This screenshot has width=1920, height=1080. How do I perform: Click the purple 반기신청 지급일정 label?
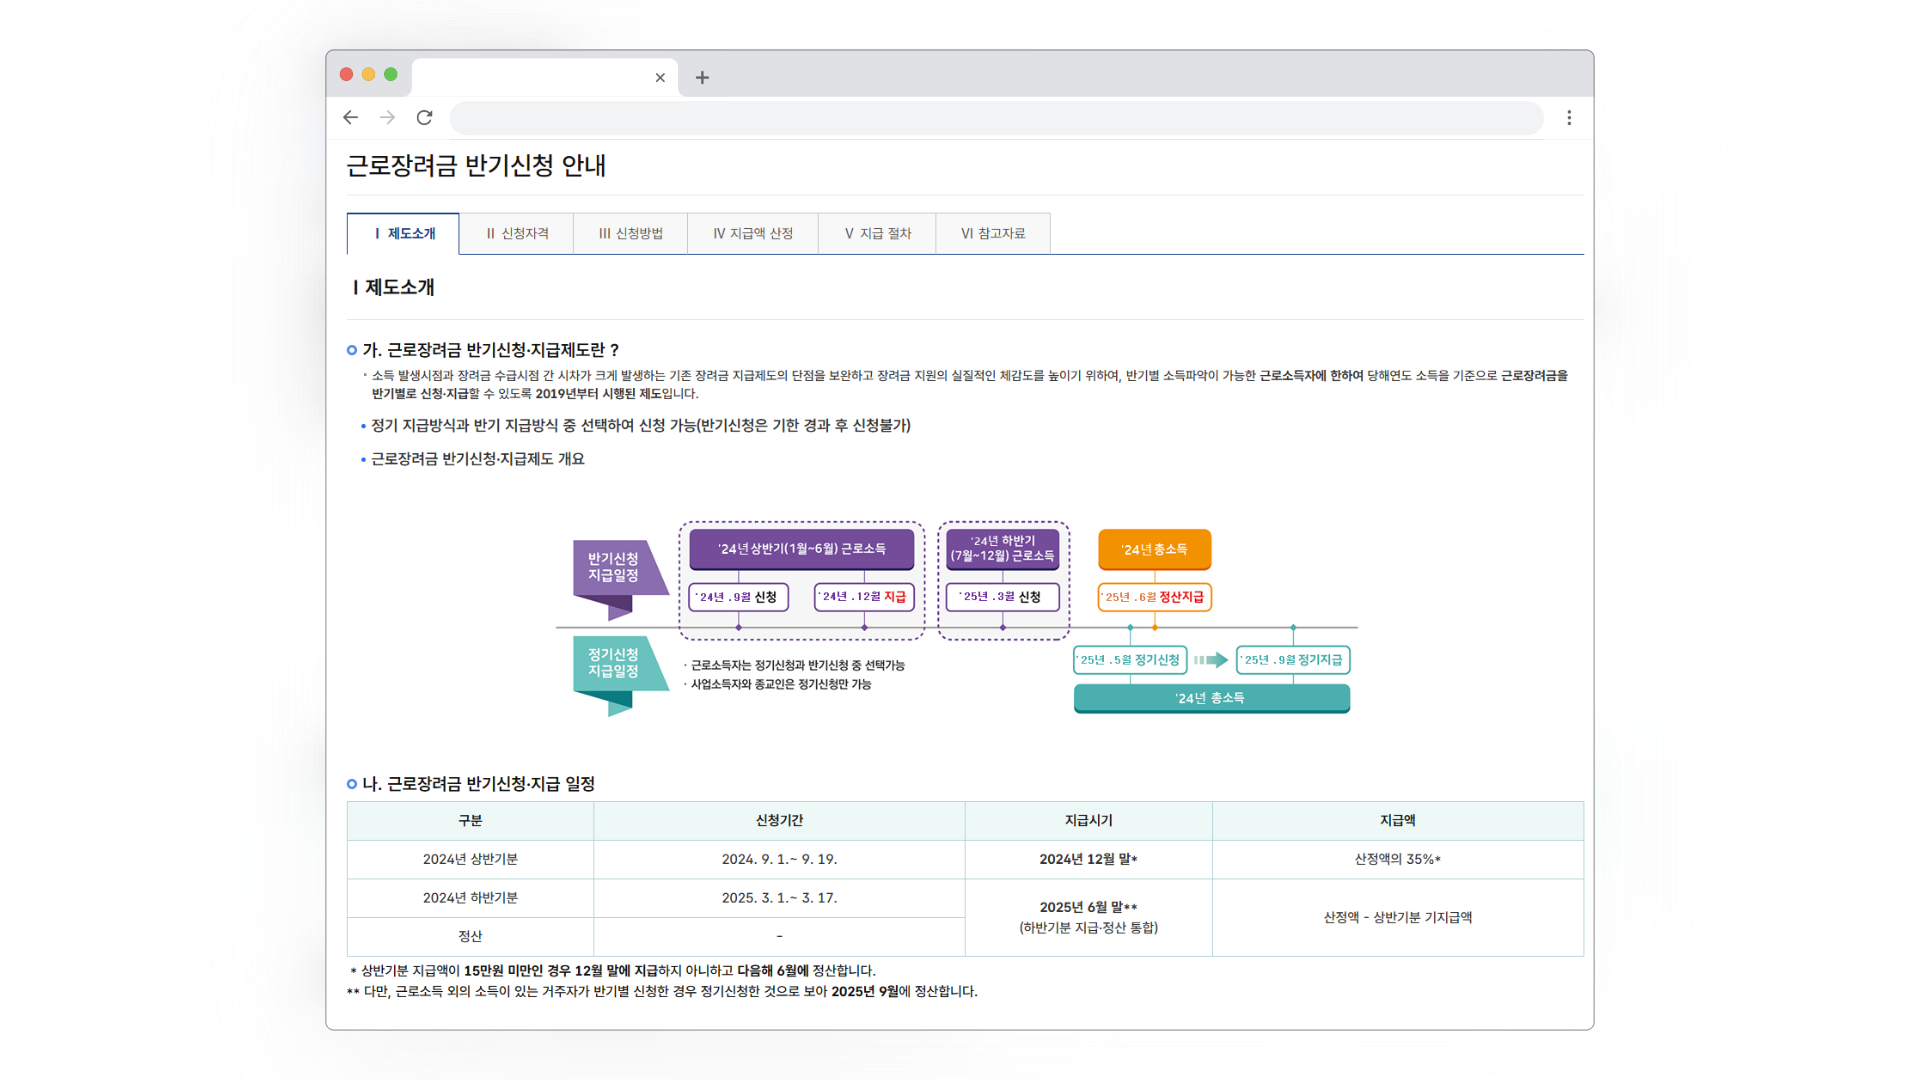pos(613,567)
